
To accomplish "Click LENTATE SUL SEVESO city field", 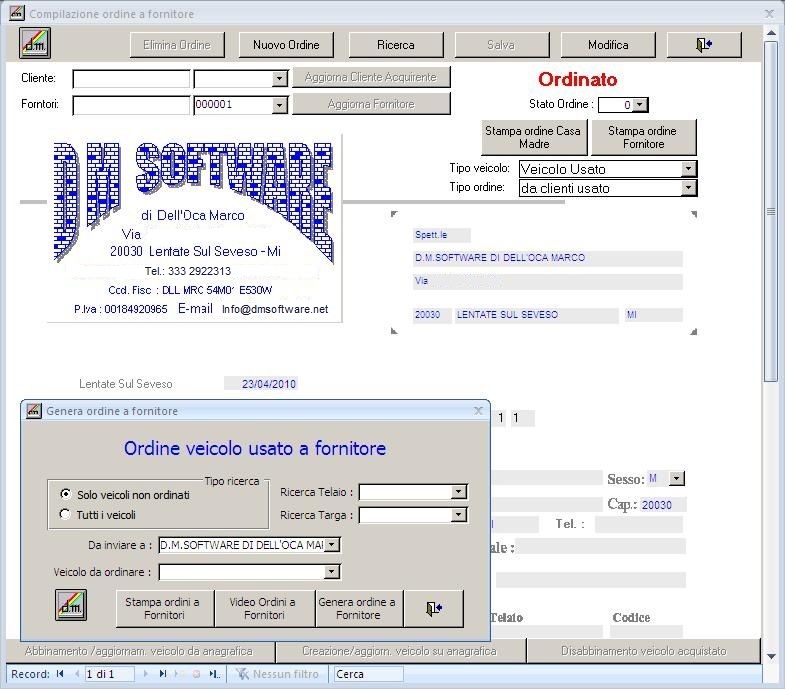I will pyautogui.click(x=536, y=315).
